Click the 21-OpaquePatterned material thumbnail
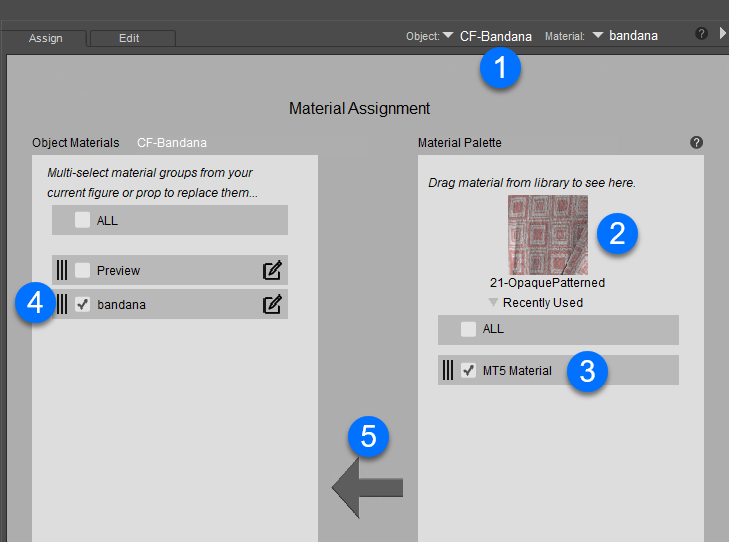The width and height of the screenshot is (729, 542). (x=547, y=235)
